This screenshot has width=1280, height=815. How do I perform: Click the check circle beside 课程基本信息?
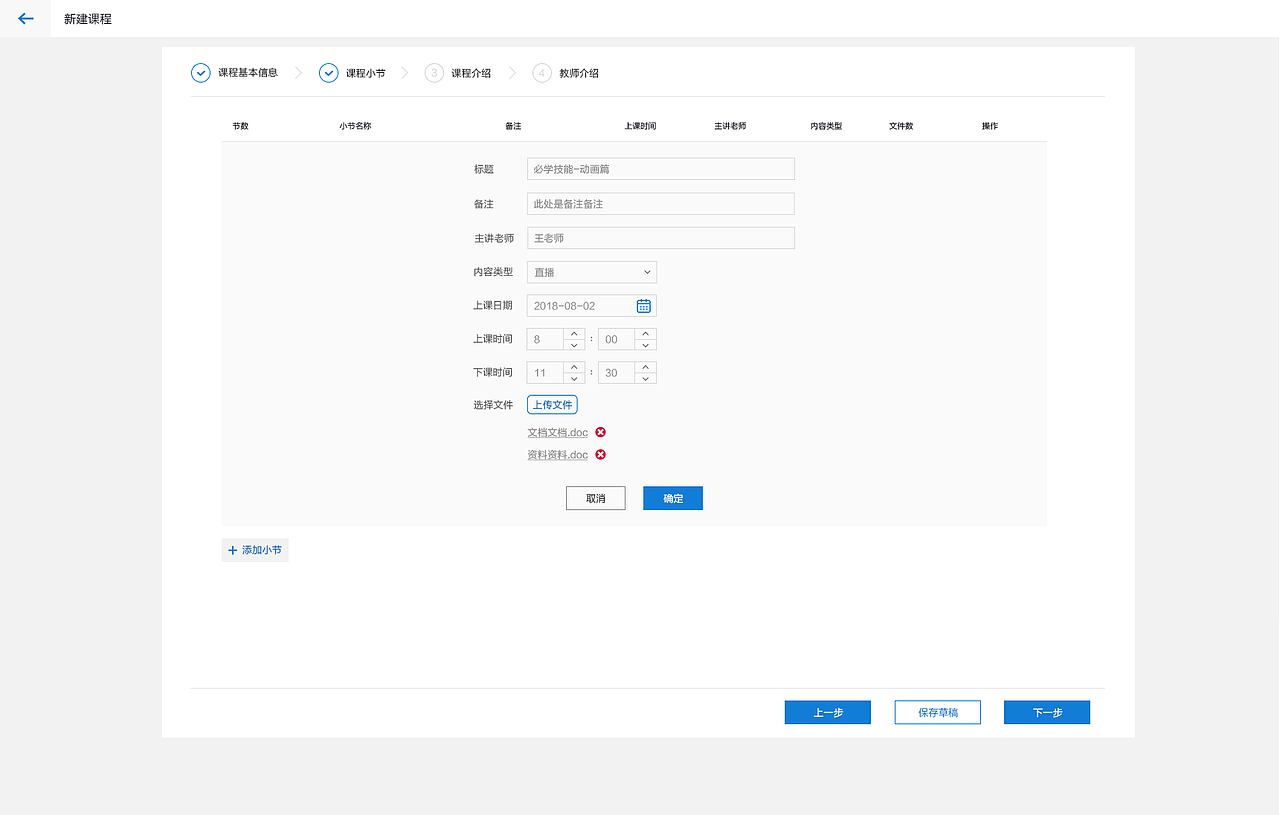coord(201,73)
